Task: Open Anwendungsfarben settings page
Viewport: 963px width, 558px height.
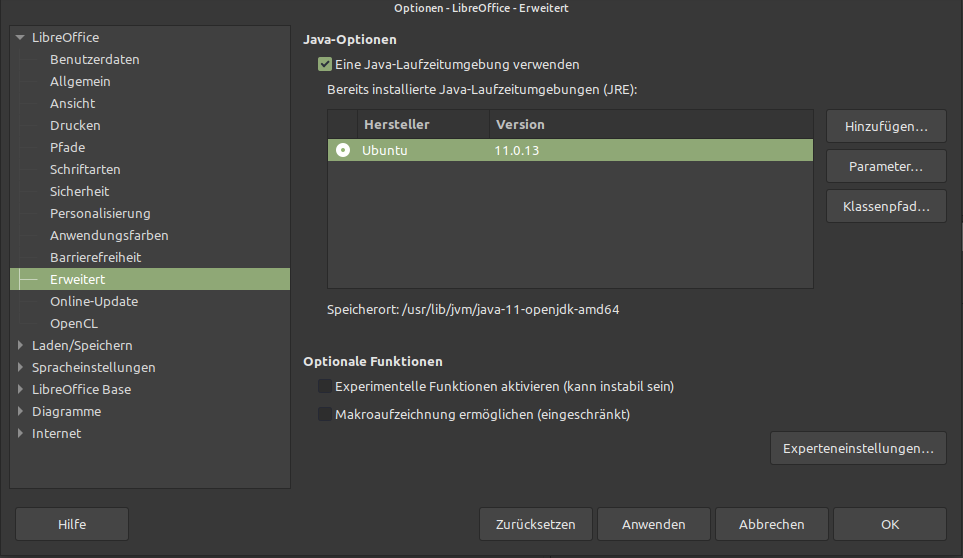Action: (109, 236)
